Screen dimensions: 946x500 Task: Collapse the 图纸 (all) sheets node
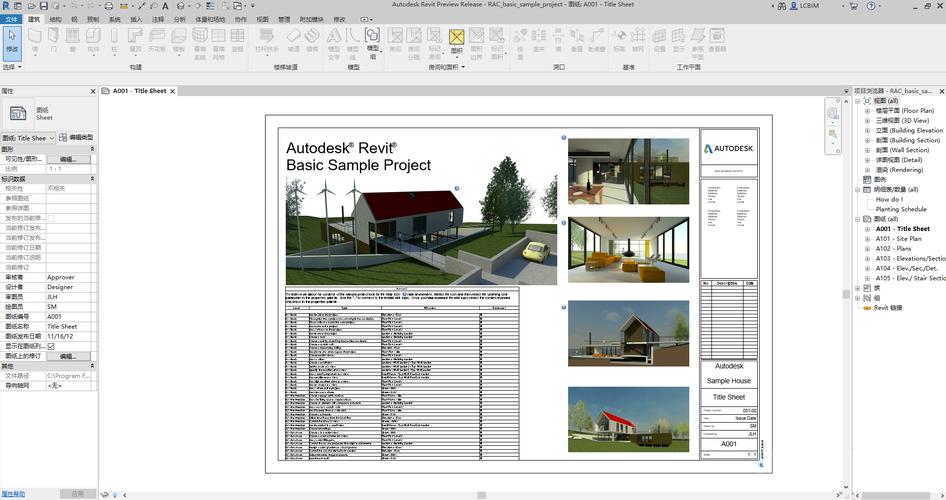pyautogui.click(x=857, y=220)
